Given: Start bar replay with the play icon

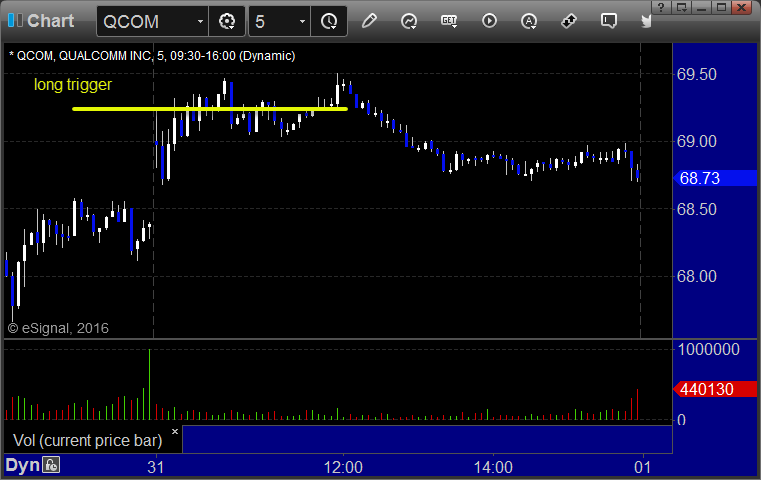Looking at the screenshot, I should point(489,21).
